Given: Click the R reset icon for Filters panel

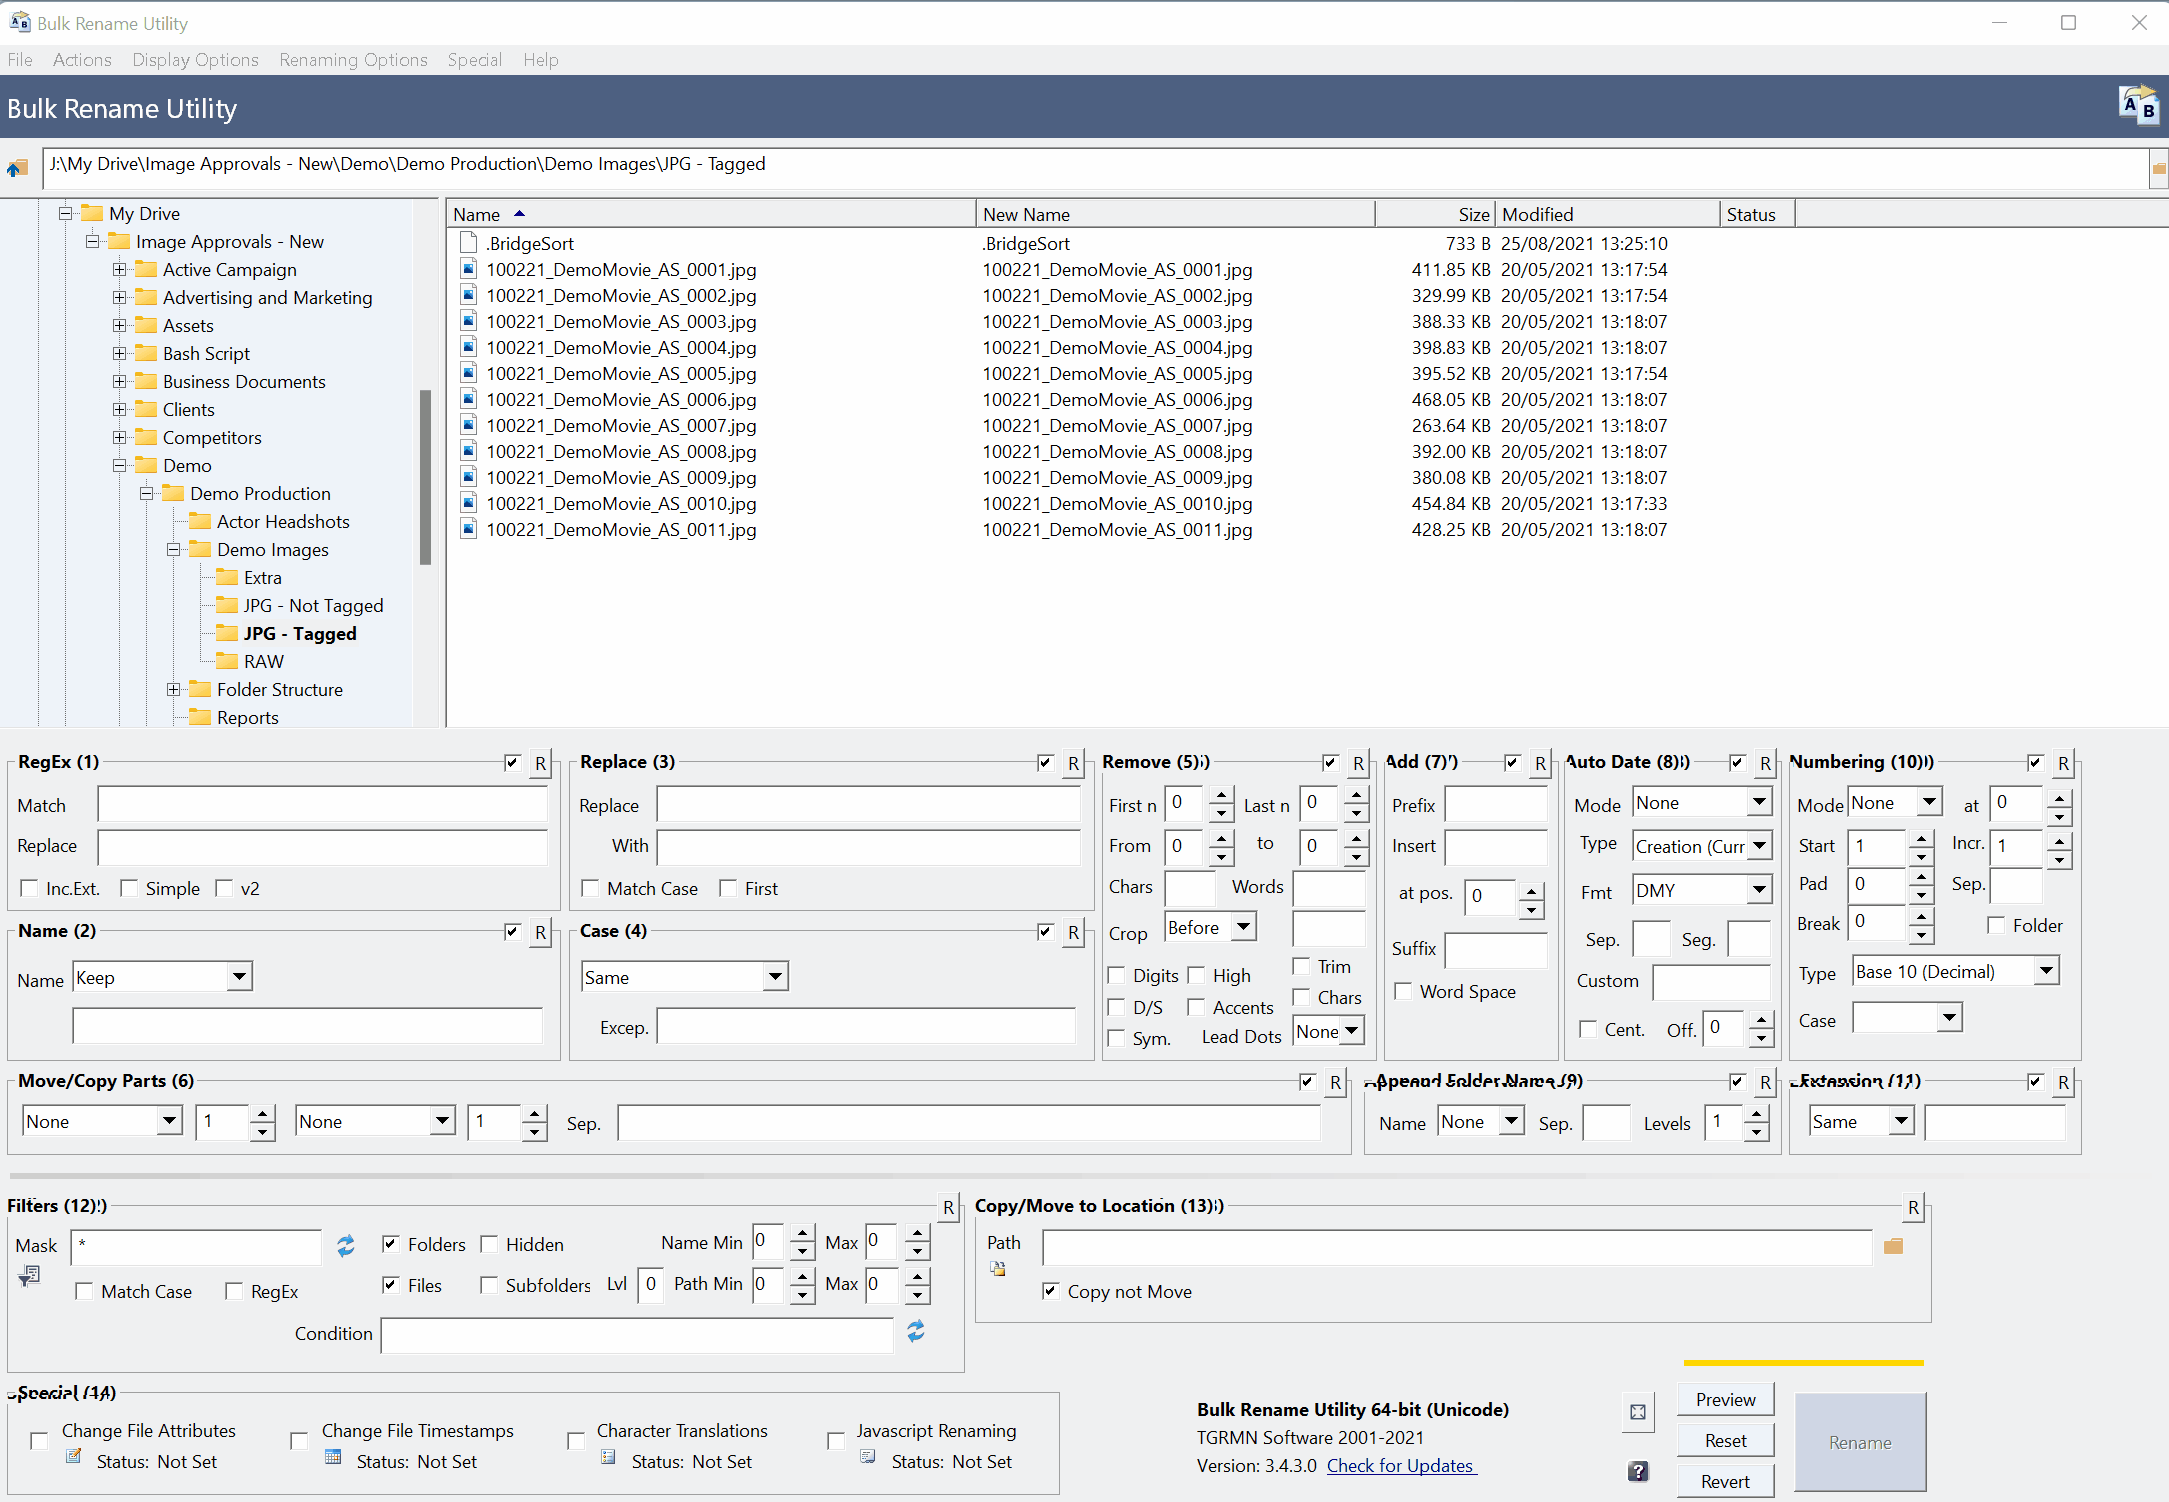Looking at the screenshot, I should [946, 1205].
